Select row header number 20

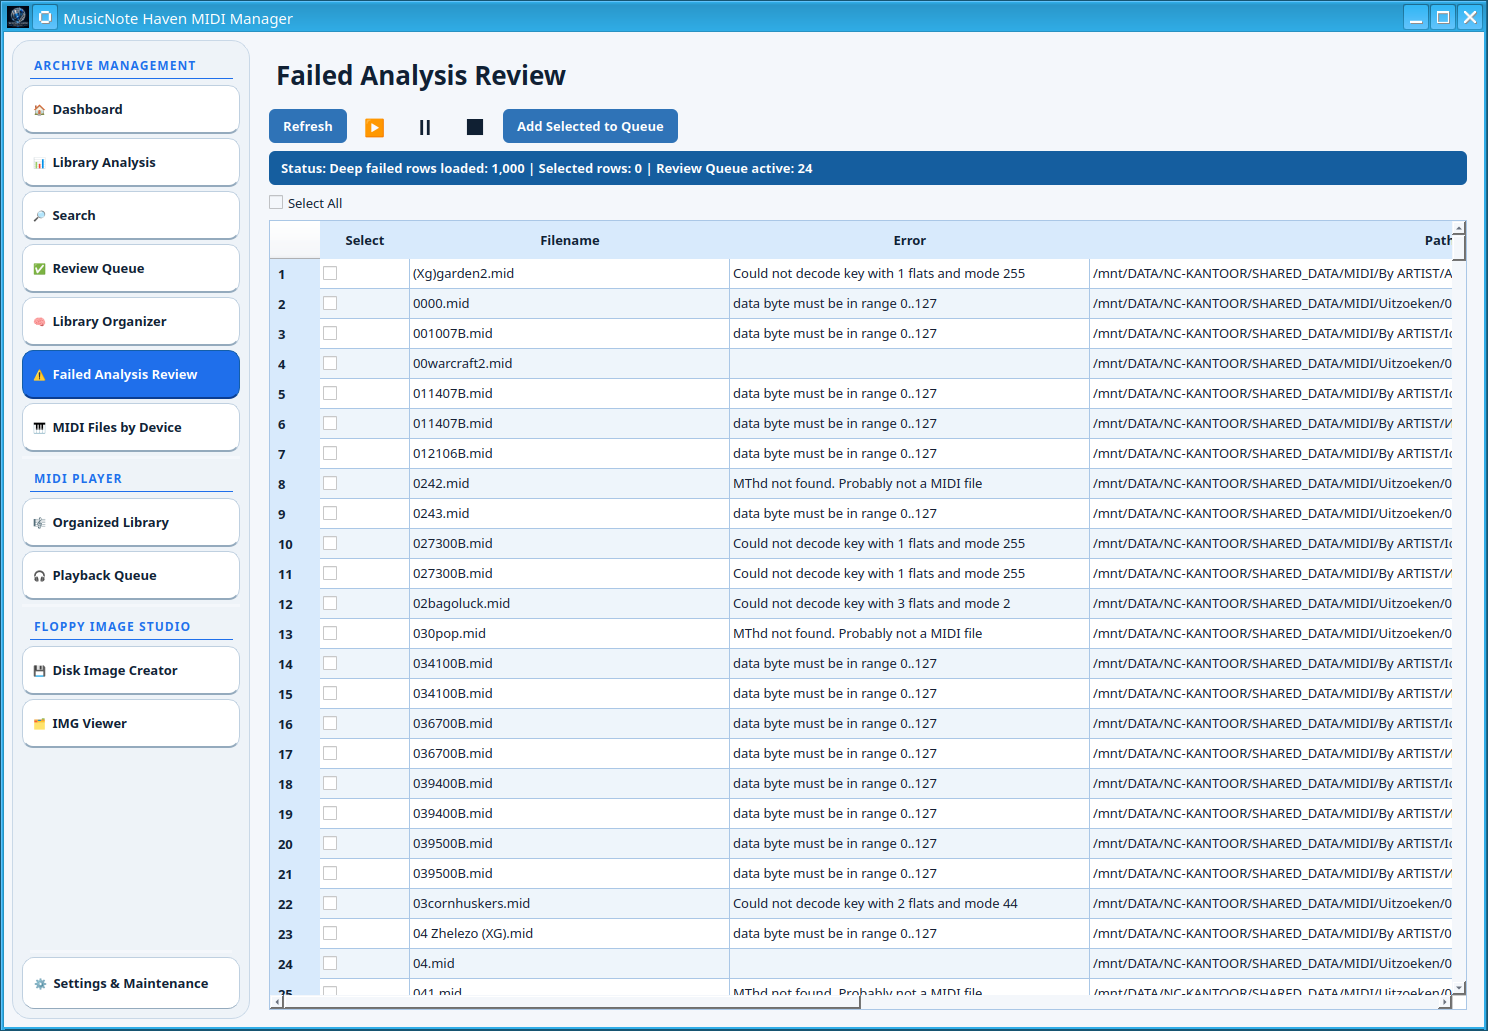(295, 844)
